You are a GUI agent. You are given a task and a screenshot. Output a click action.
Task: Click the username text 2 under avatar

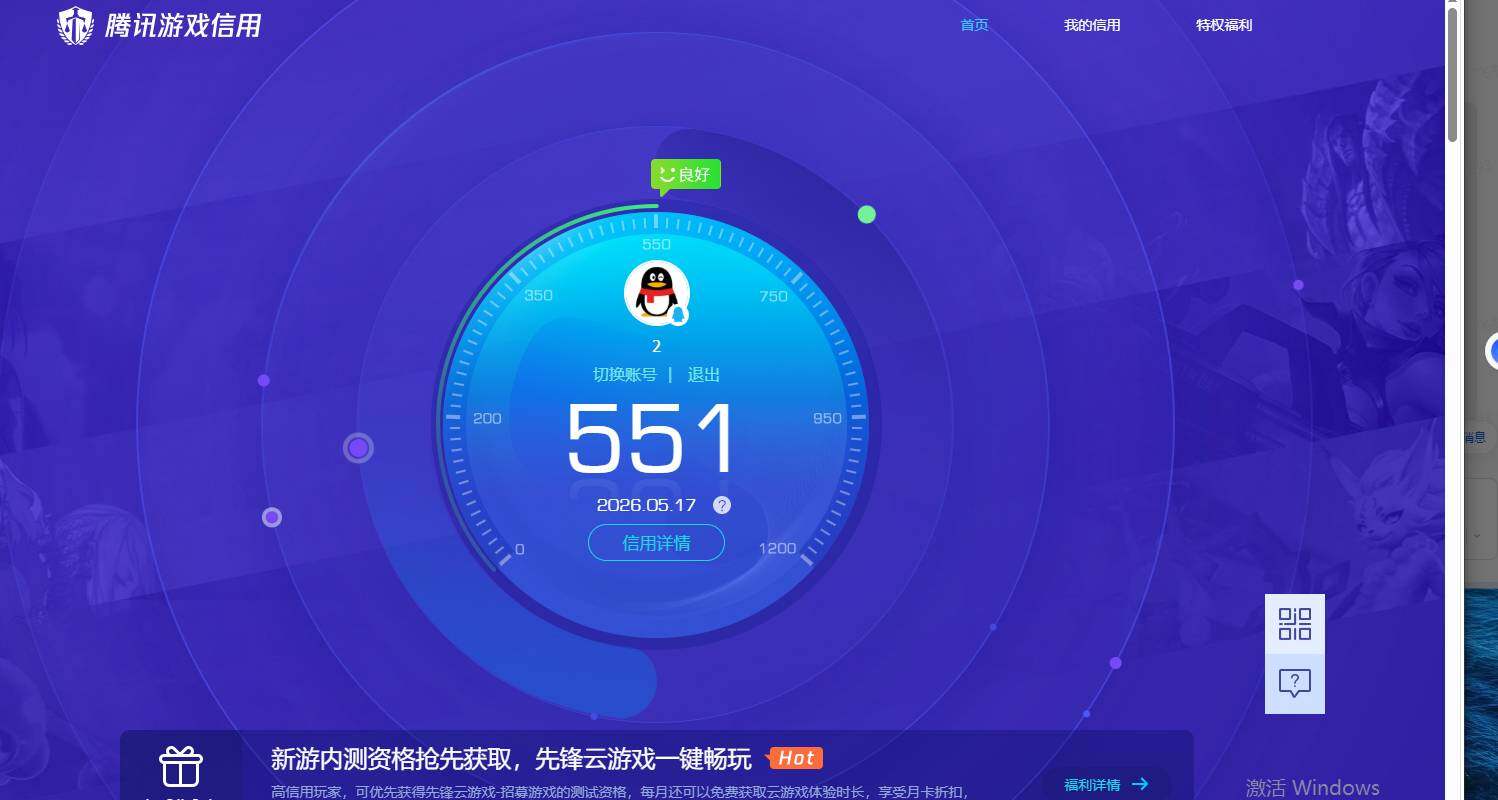coord(657,347)
